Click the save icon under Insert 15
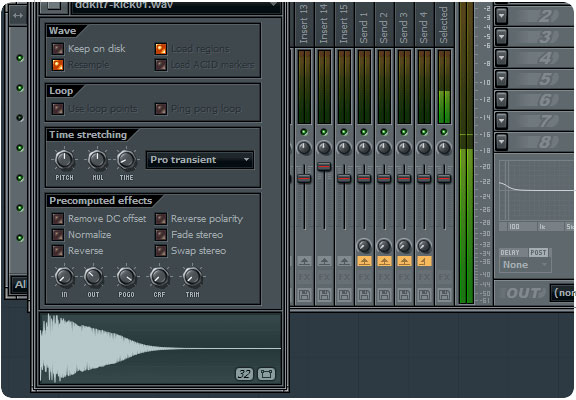576x400 pixels. click(x=344, y=295)
